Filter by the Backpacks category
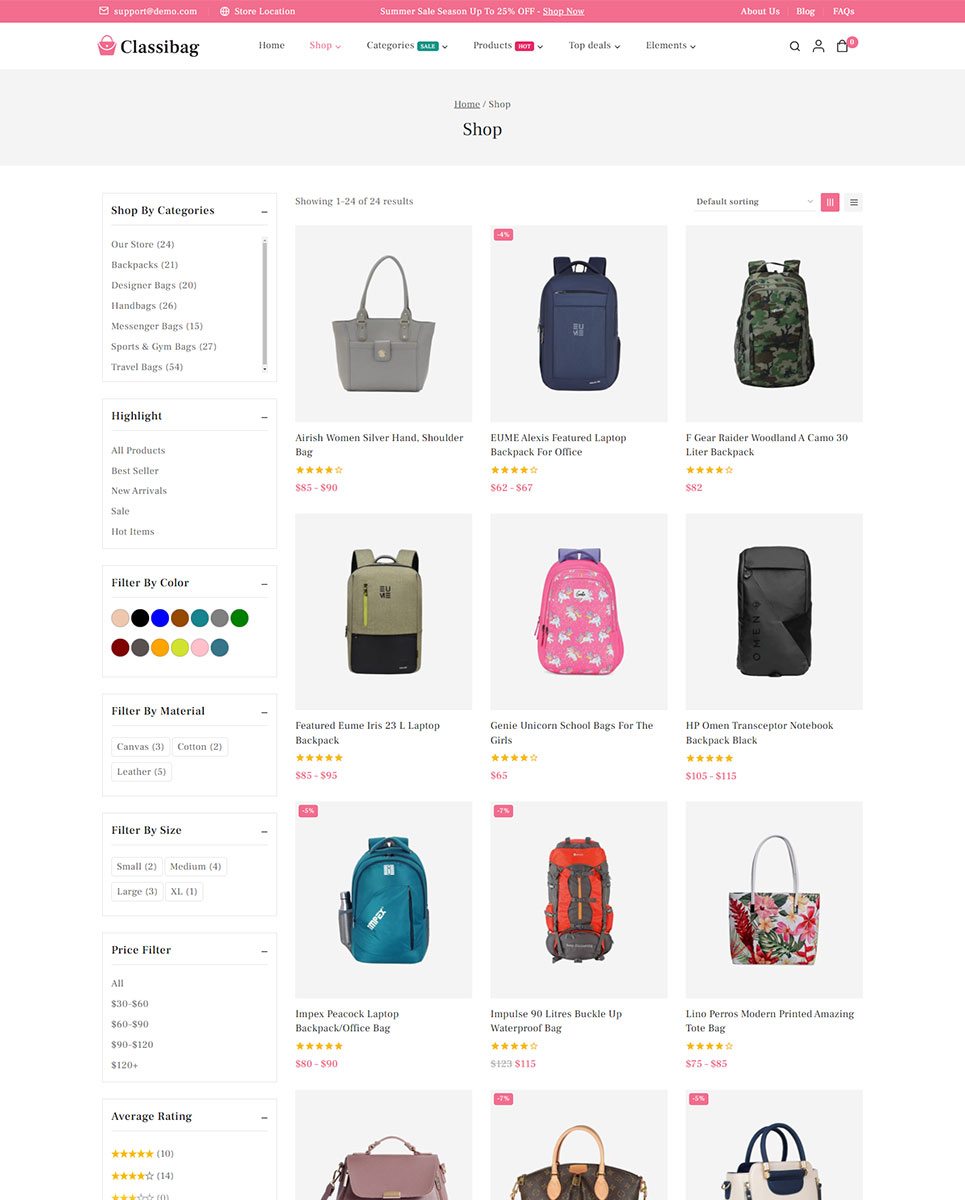965x1200 pixels. (x=144, y=265)
